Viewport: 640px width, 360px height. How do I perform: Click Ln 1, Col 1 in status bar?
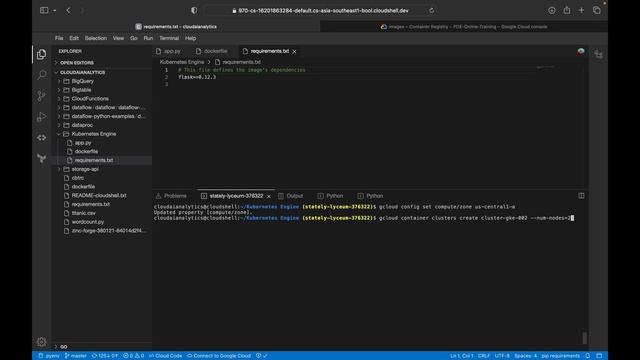click(461, 356)
